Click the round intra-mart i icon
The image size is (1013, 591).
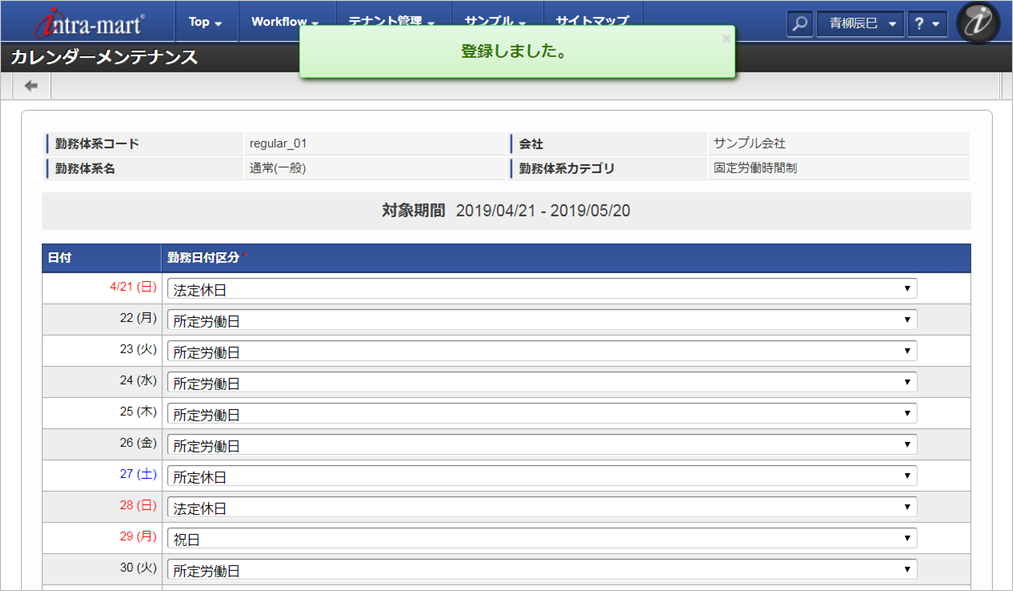[977, 22]
